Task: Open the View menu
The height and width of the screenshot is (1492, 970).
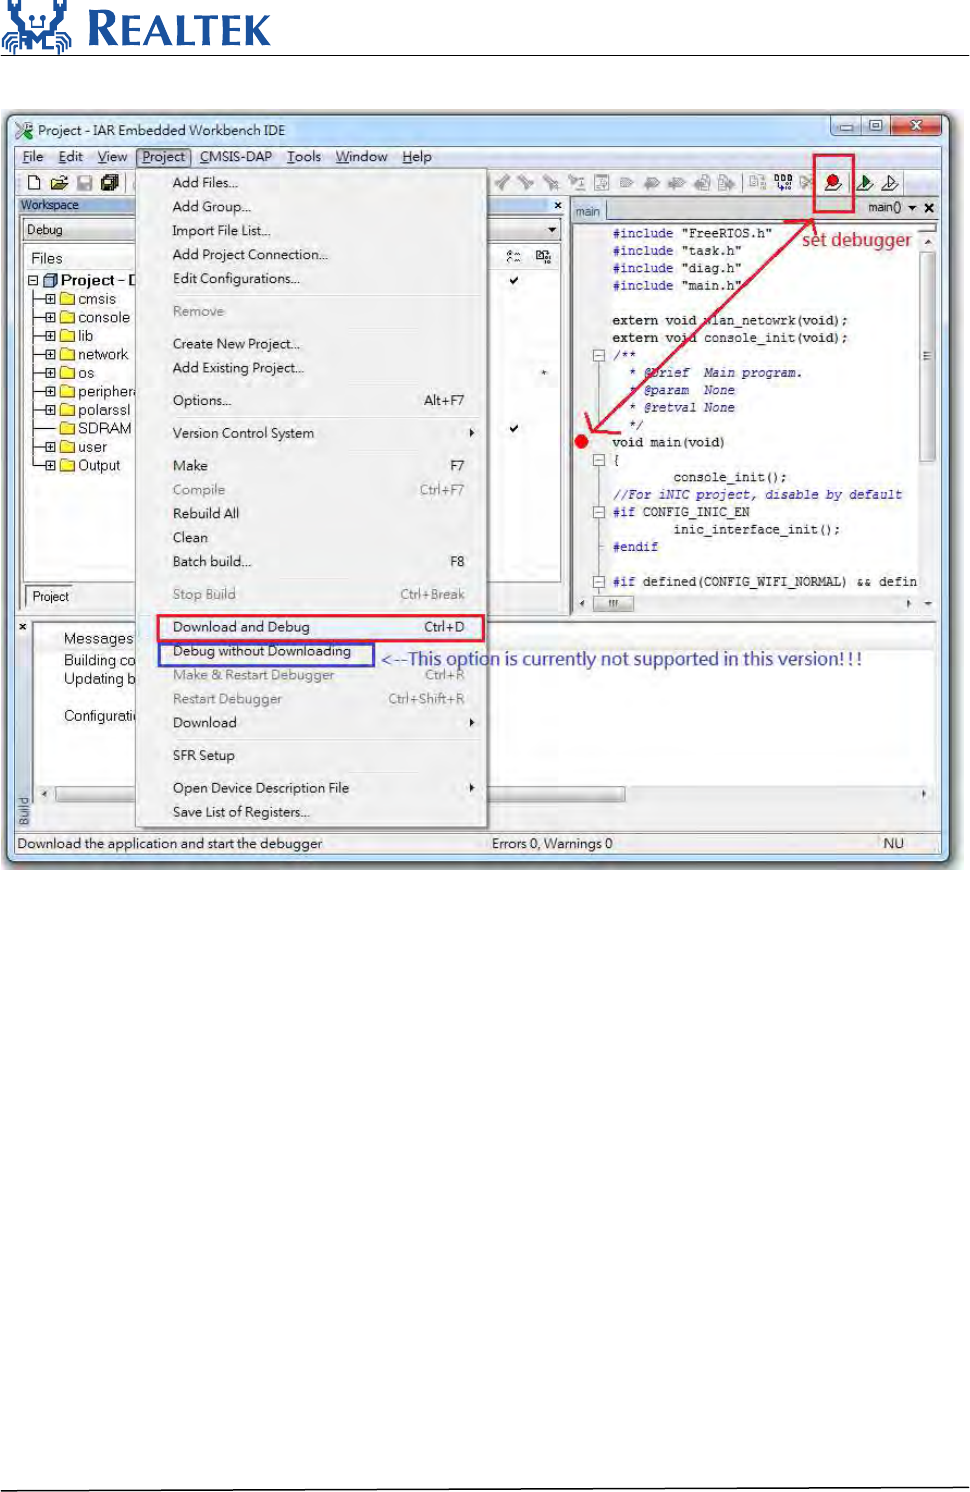Action: tap(112, 157)
